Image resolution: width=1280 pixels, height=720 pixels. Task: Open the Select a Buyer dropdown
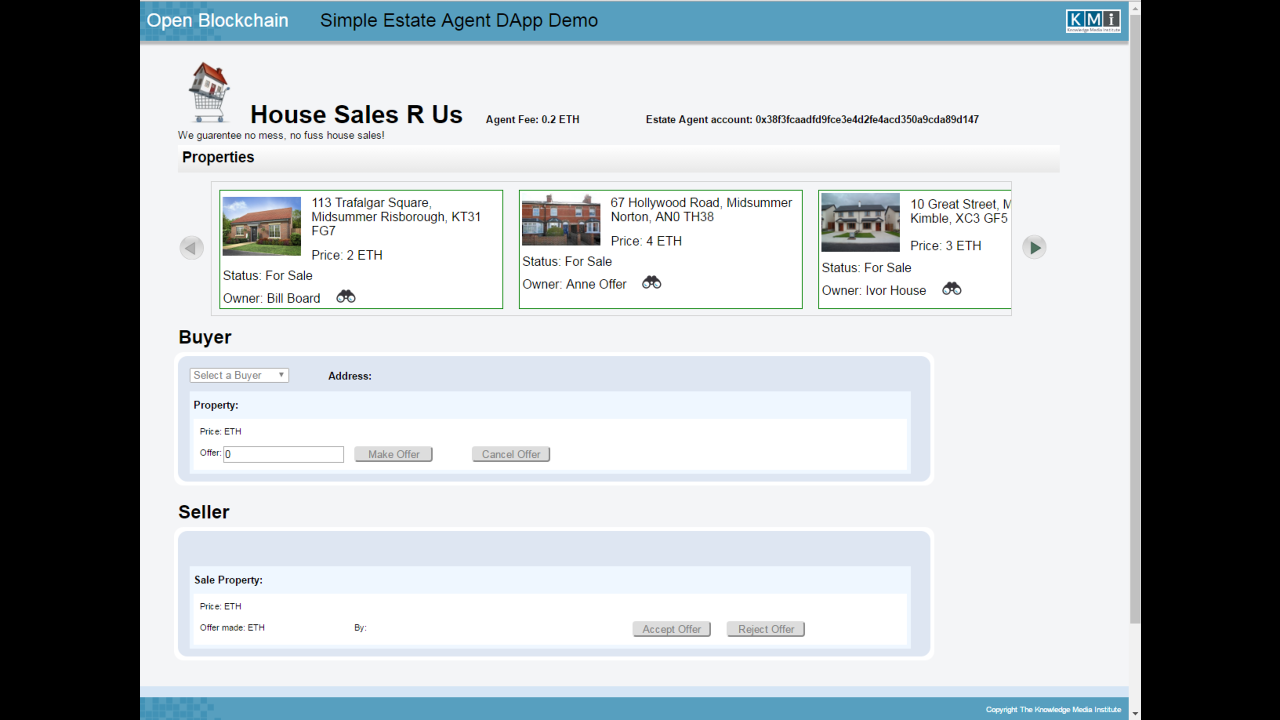click(x=239, y=375)
